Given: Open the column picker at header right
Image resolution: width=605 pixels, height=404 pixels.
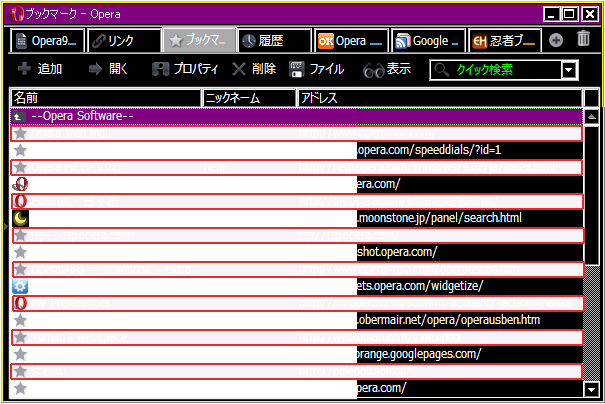Looking at the screenshot, I should 591,98.
